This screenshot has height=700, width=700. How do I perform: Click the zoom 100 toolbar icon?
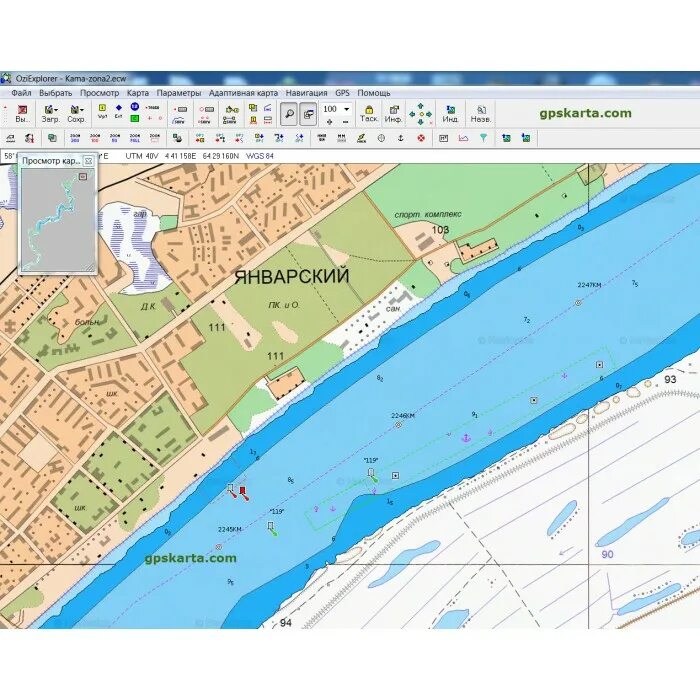tap(95, 138)
